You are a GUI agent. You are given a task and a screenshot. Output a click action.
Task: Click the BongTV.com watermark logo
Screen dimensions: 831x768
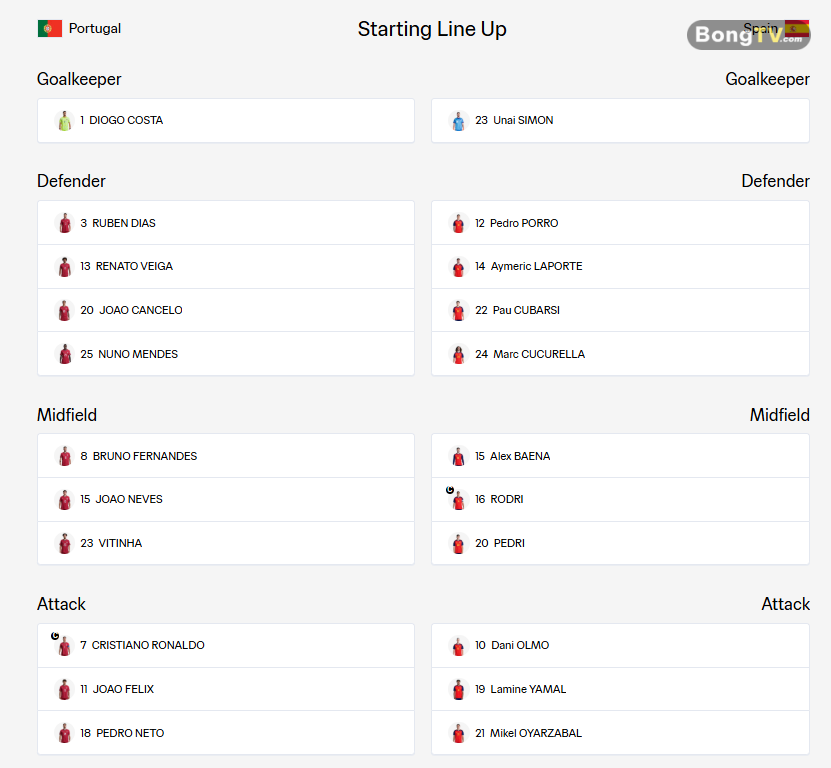click(x=748, y=35)
